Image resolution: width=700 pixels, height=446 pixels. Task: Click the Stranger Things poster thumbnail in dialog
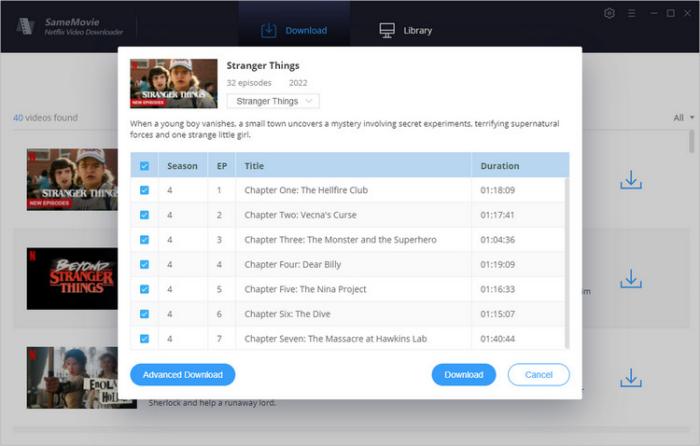pos(174,83)
